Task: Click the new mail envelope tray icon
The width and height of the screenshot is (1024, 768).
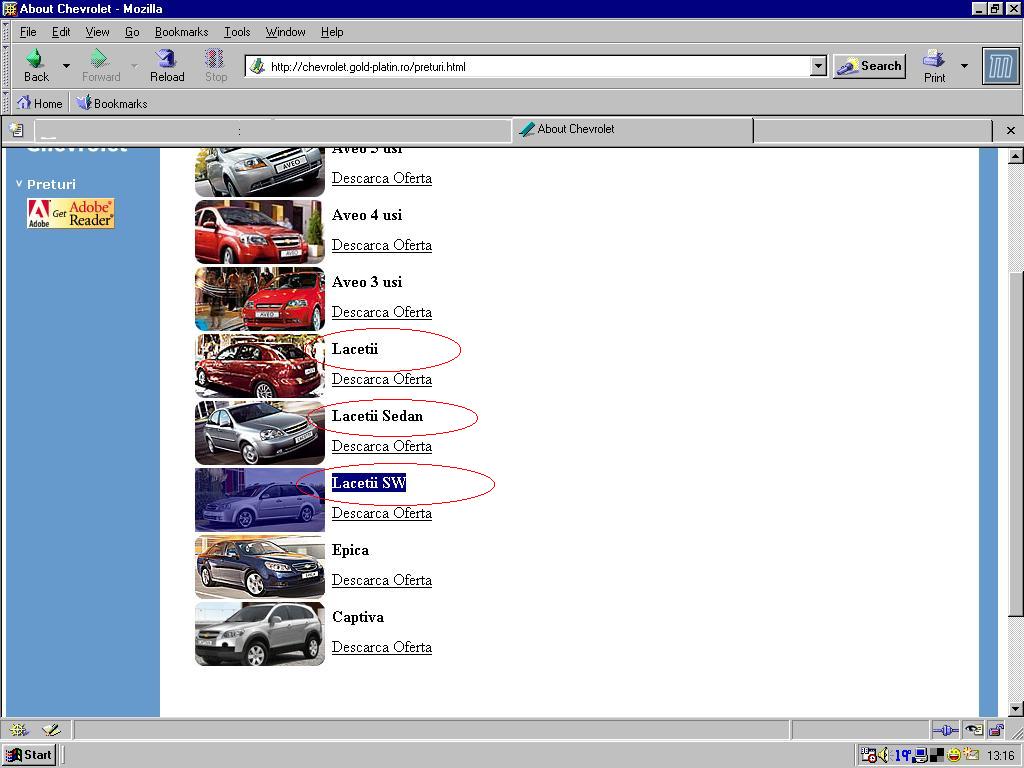Action: 971,755
